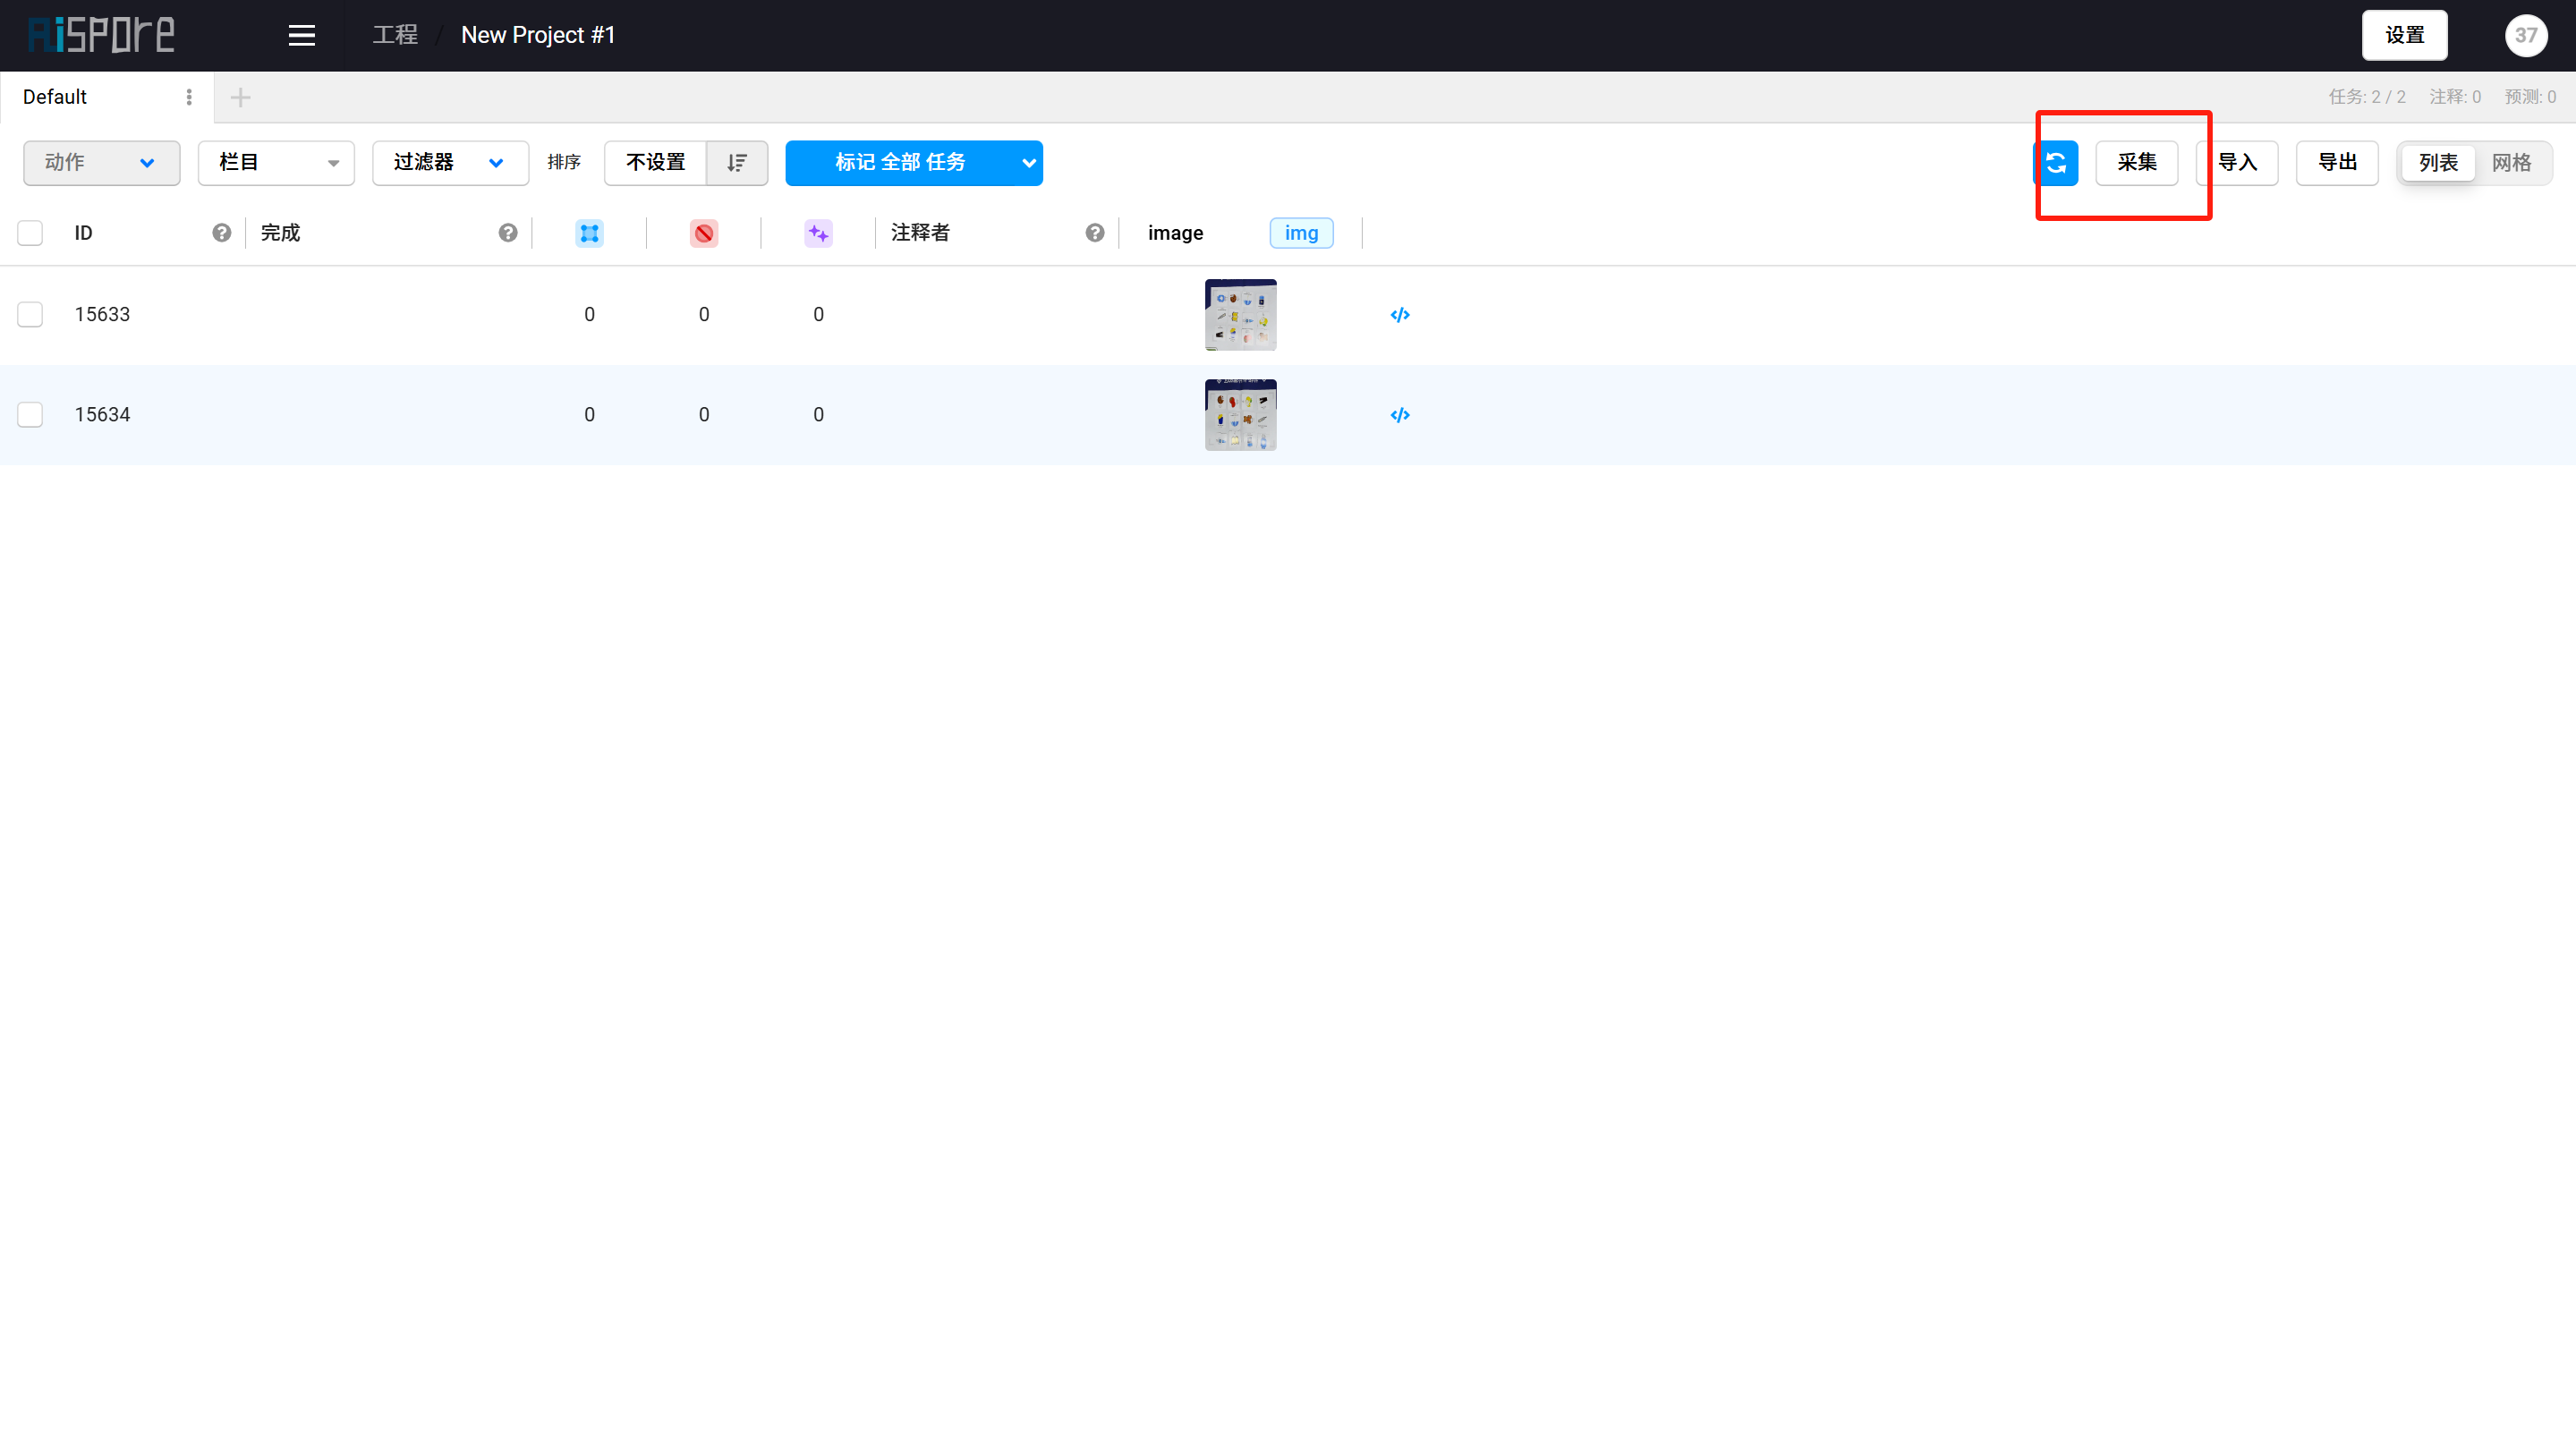
Task: Toggle the select-all header checkbox
Action: 30,233
